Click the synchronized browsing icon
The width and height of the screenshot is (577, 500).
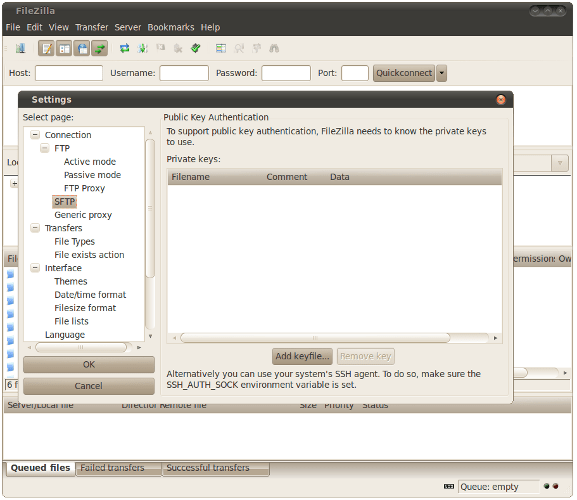pyautogui.click(x=256, y=48)
